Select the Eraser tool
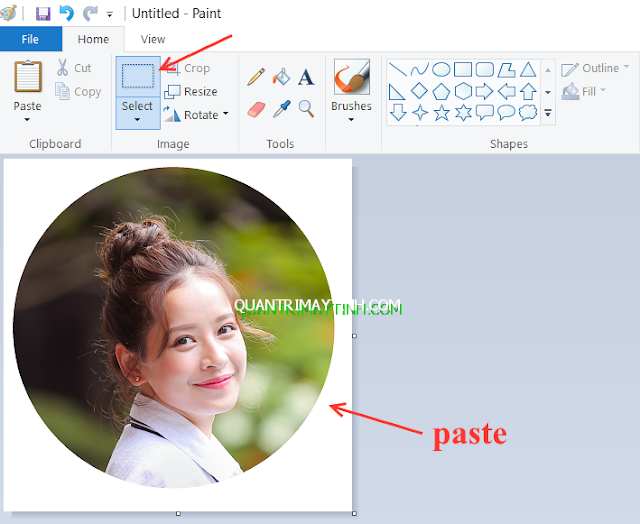The width and height of the screenshot is (640, 524). tap(256, 108)
